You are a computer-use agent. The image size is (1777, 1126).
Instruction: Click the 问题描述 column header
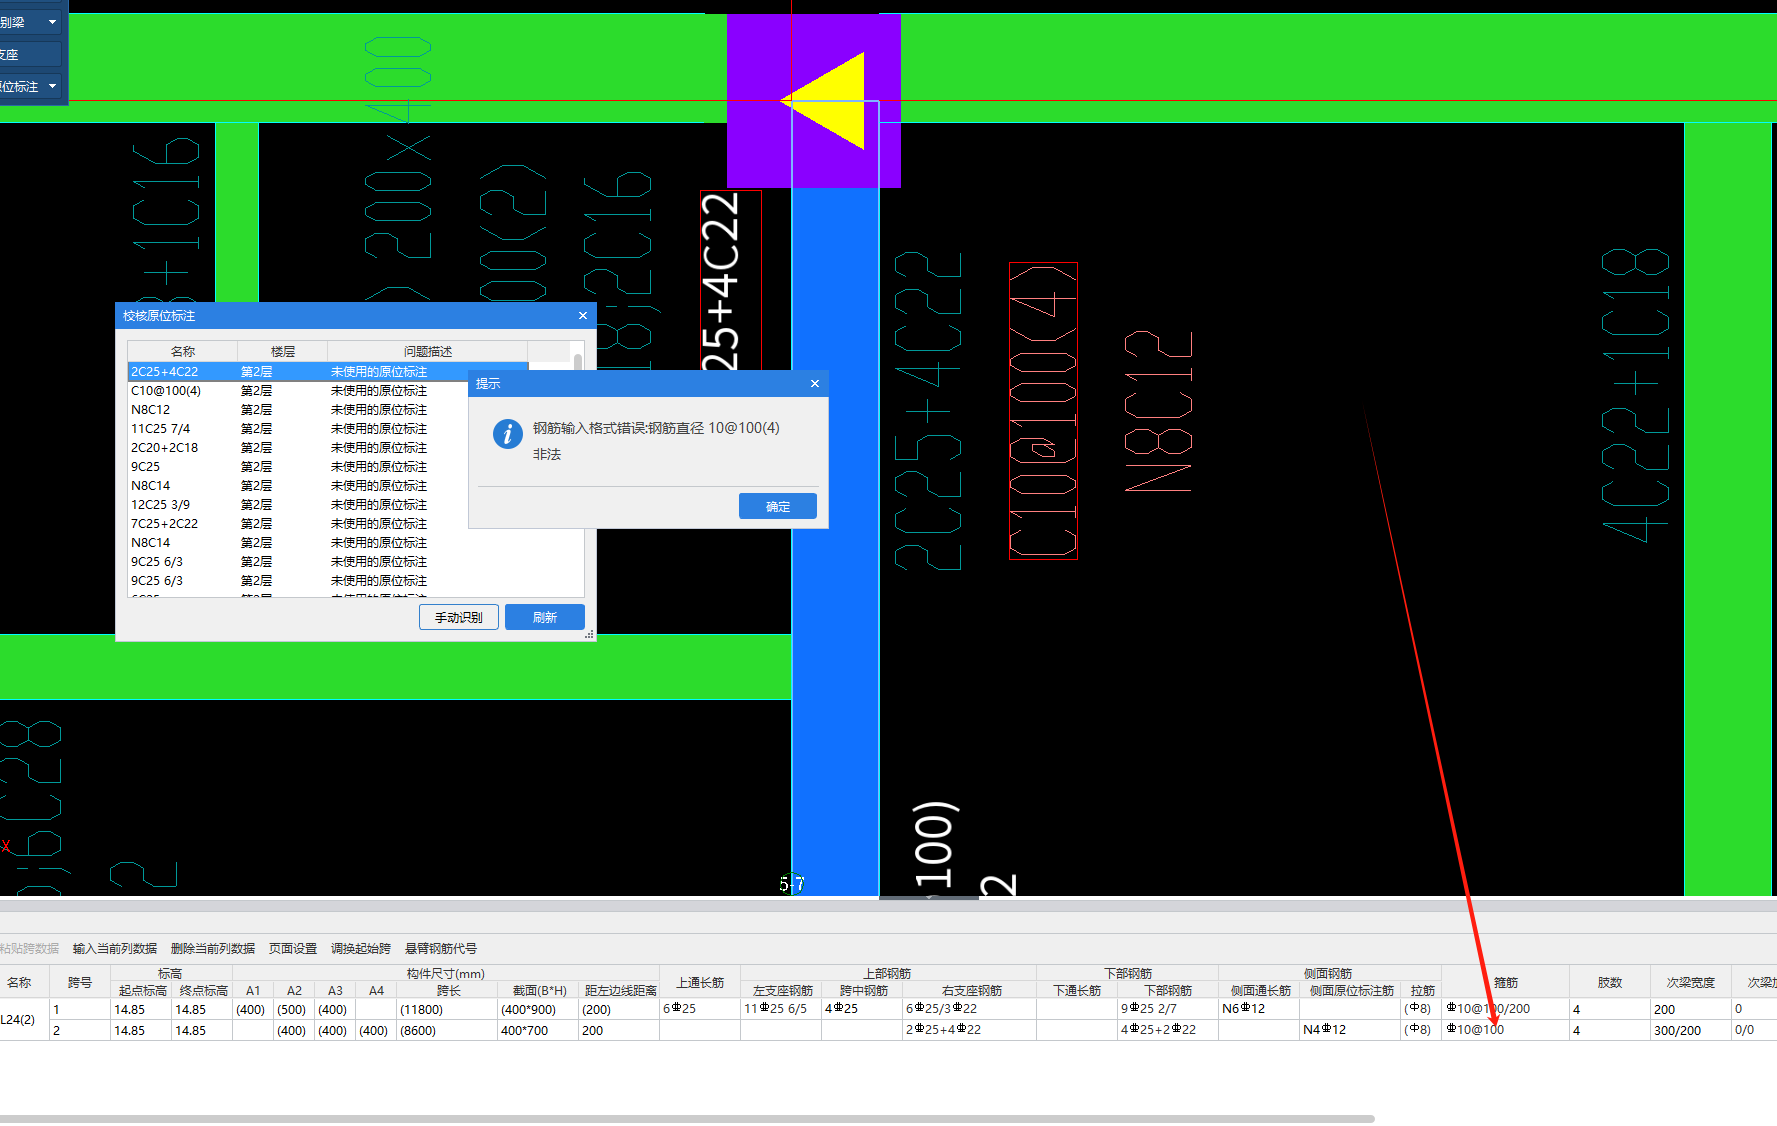click(x=427, y=352)
